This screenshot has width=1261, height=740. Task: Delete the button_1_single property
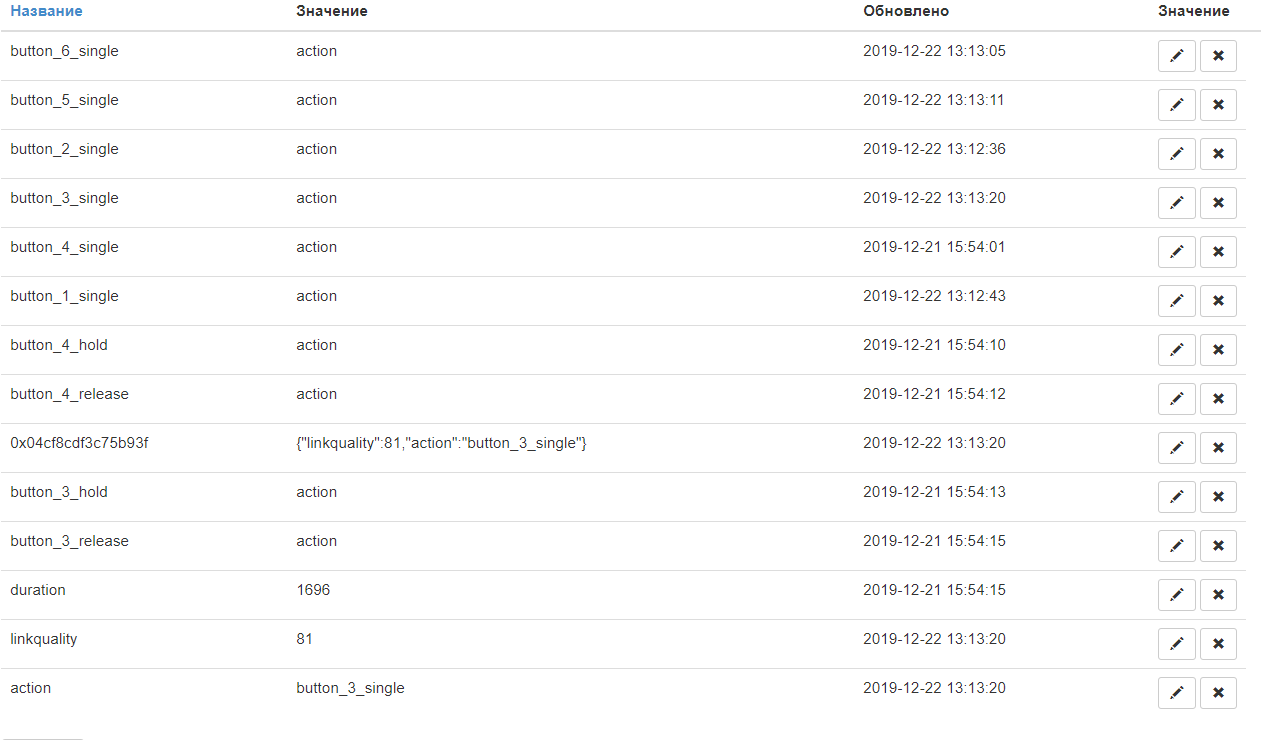coord(1218,301)
